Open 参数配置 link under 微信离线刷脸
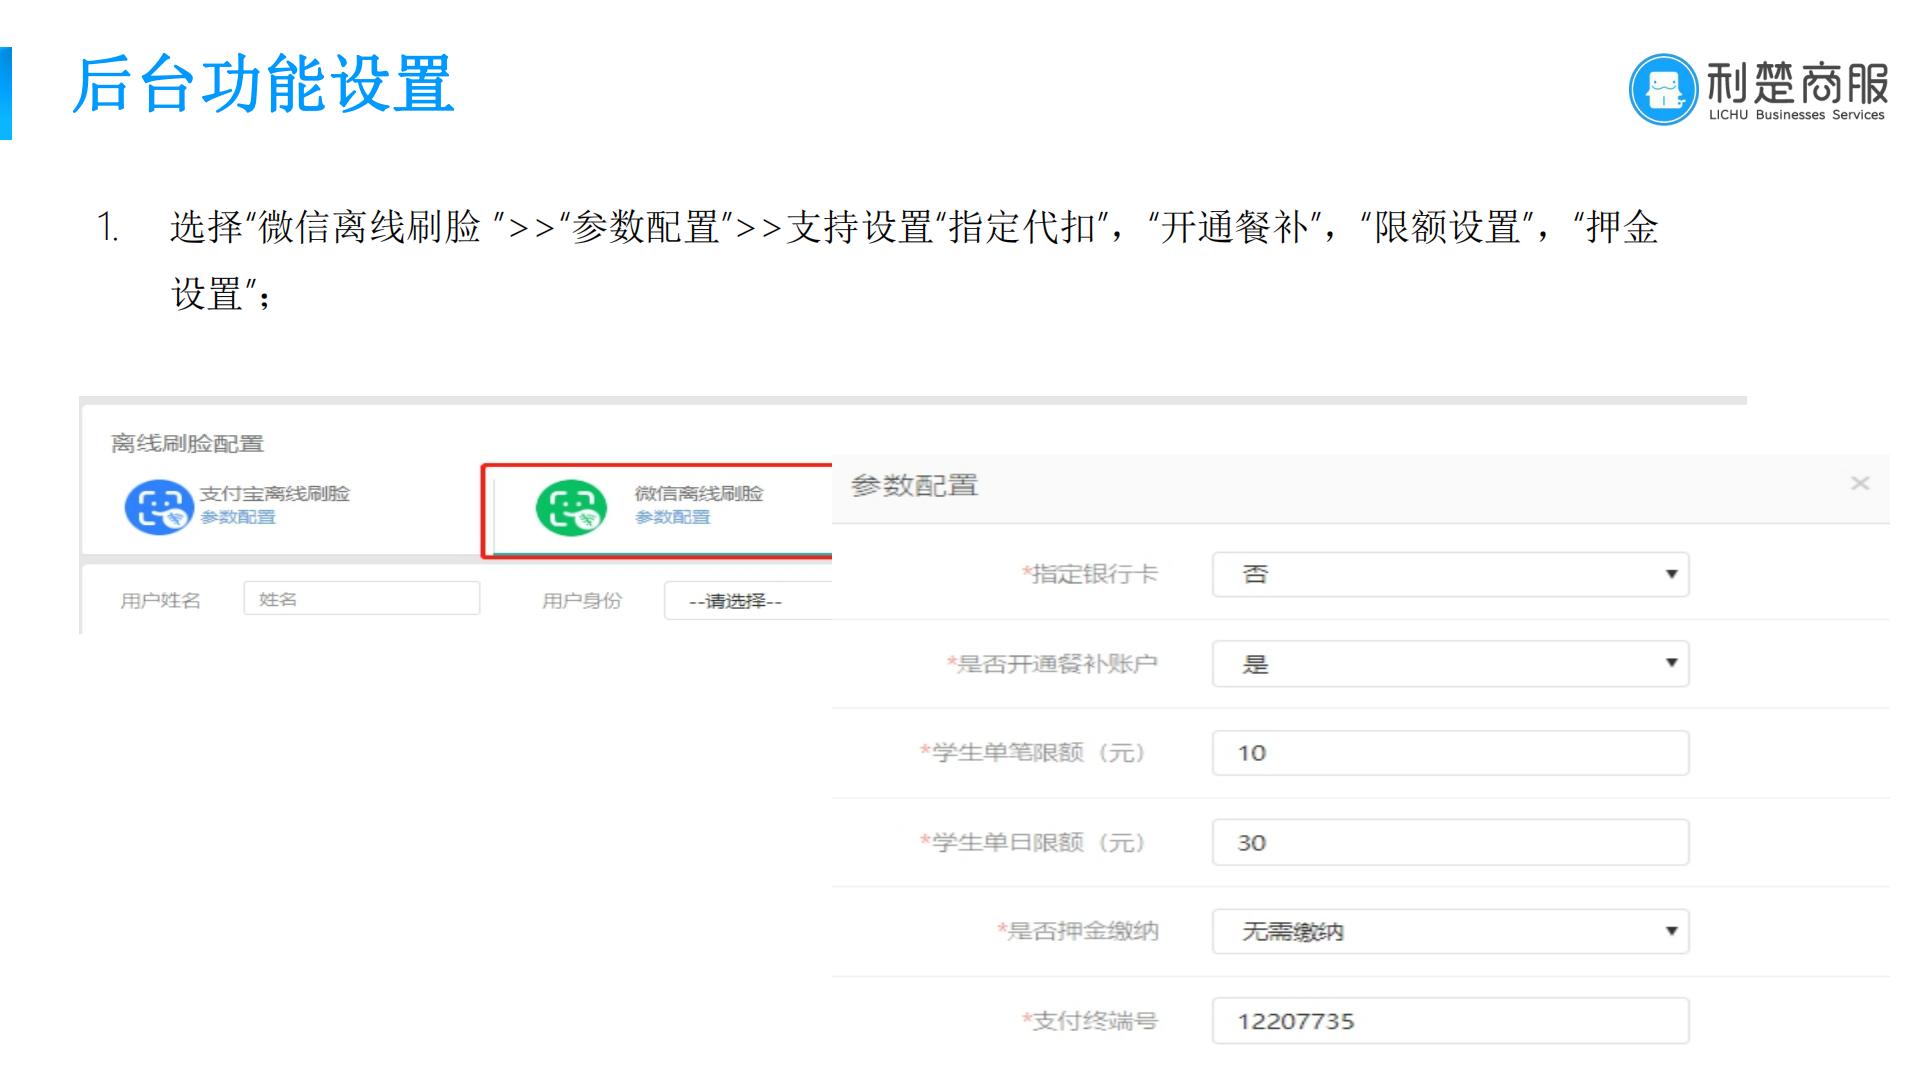Screen dimensions: 1920x1080 [672, 517]
